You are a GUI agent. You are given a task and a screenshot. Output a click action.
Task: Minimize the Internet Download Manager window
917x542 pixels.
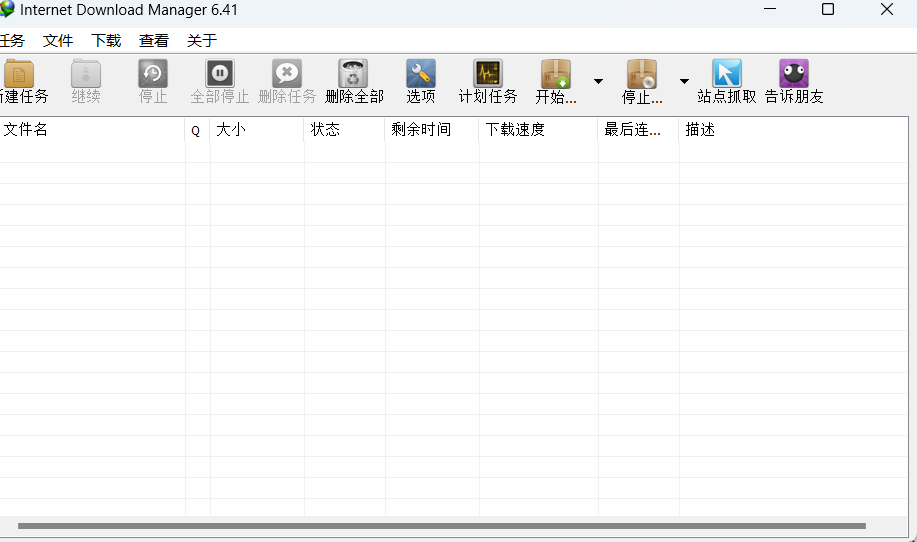[x=770, y=9]
